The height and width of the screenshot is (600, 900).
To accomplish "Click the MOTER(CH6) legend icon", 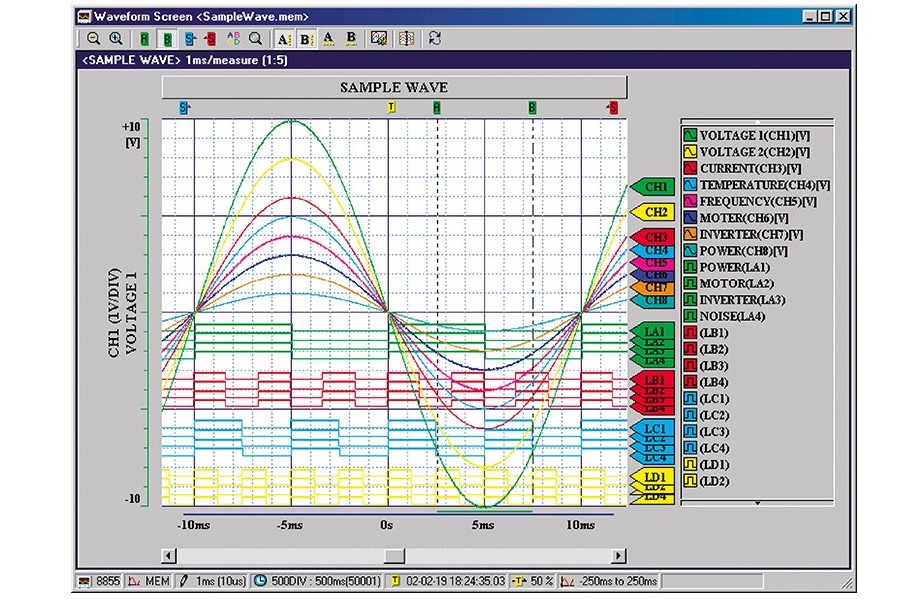I will [x=690, y=218].
